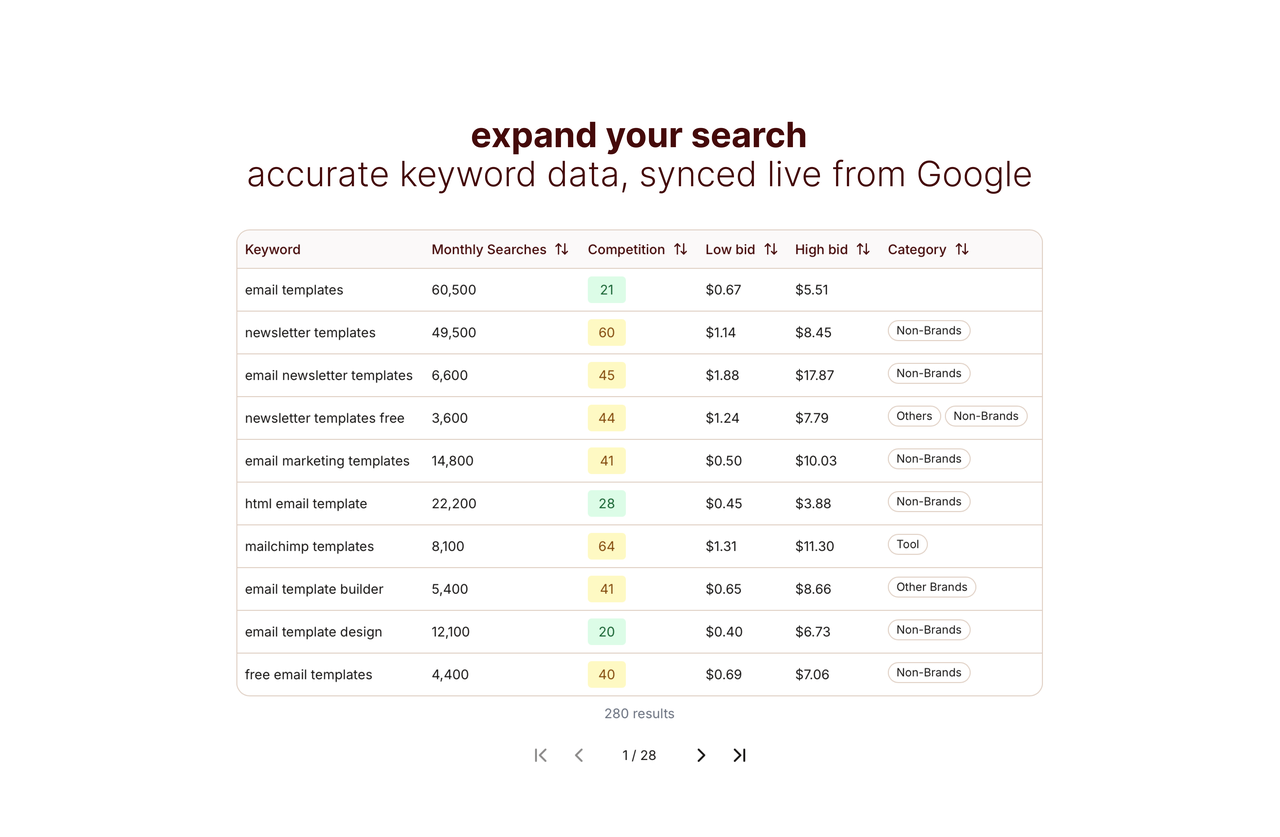Go to the previous results page
This screenshot has height=837, width=1280.
point(578,755)
